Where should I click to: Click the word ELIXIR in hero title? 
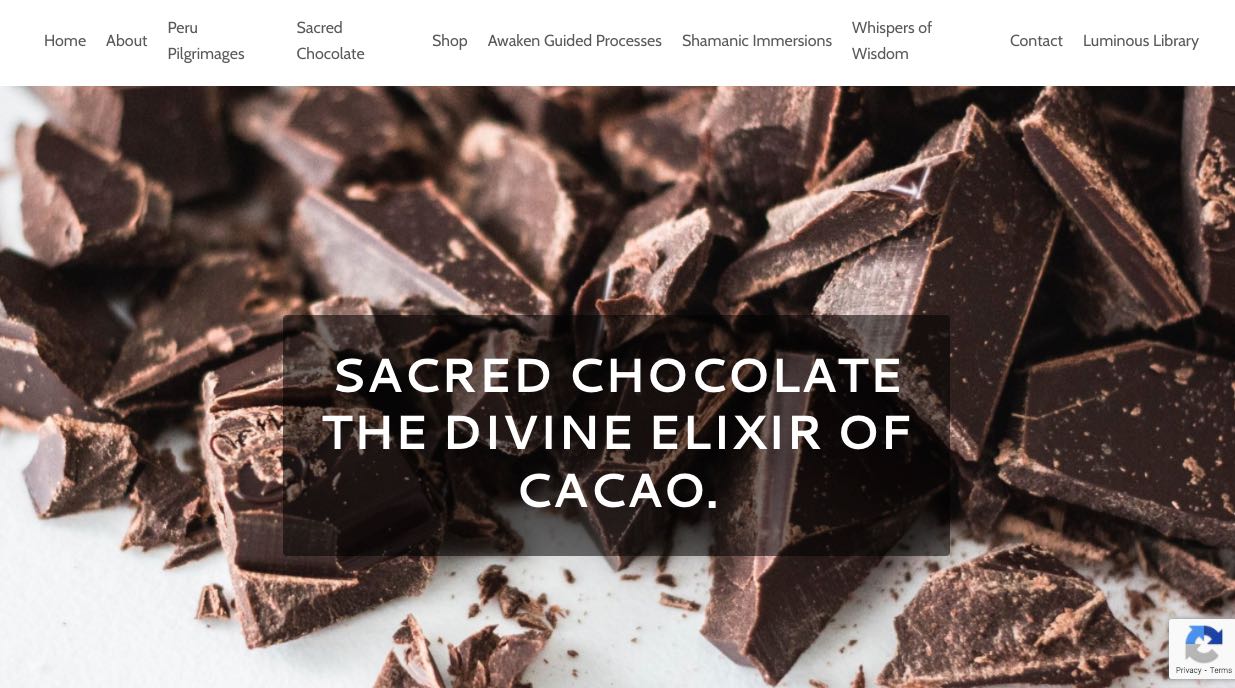pyautogui.click(x=736, y=433)
